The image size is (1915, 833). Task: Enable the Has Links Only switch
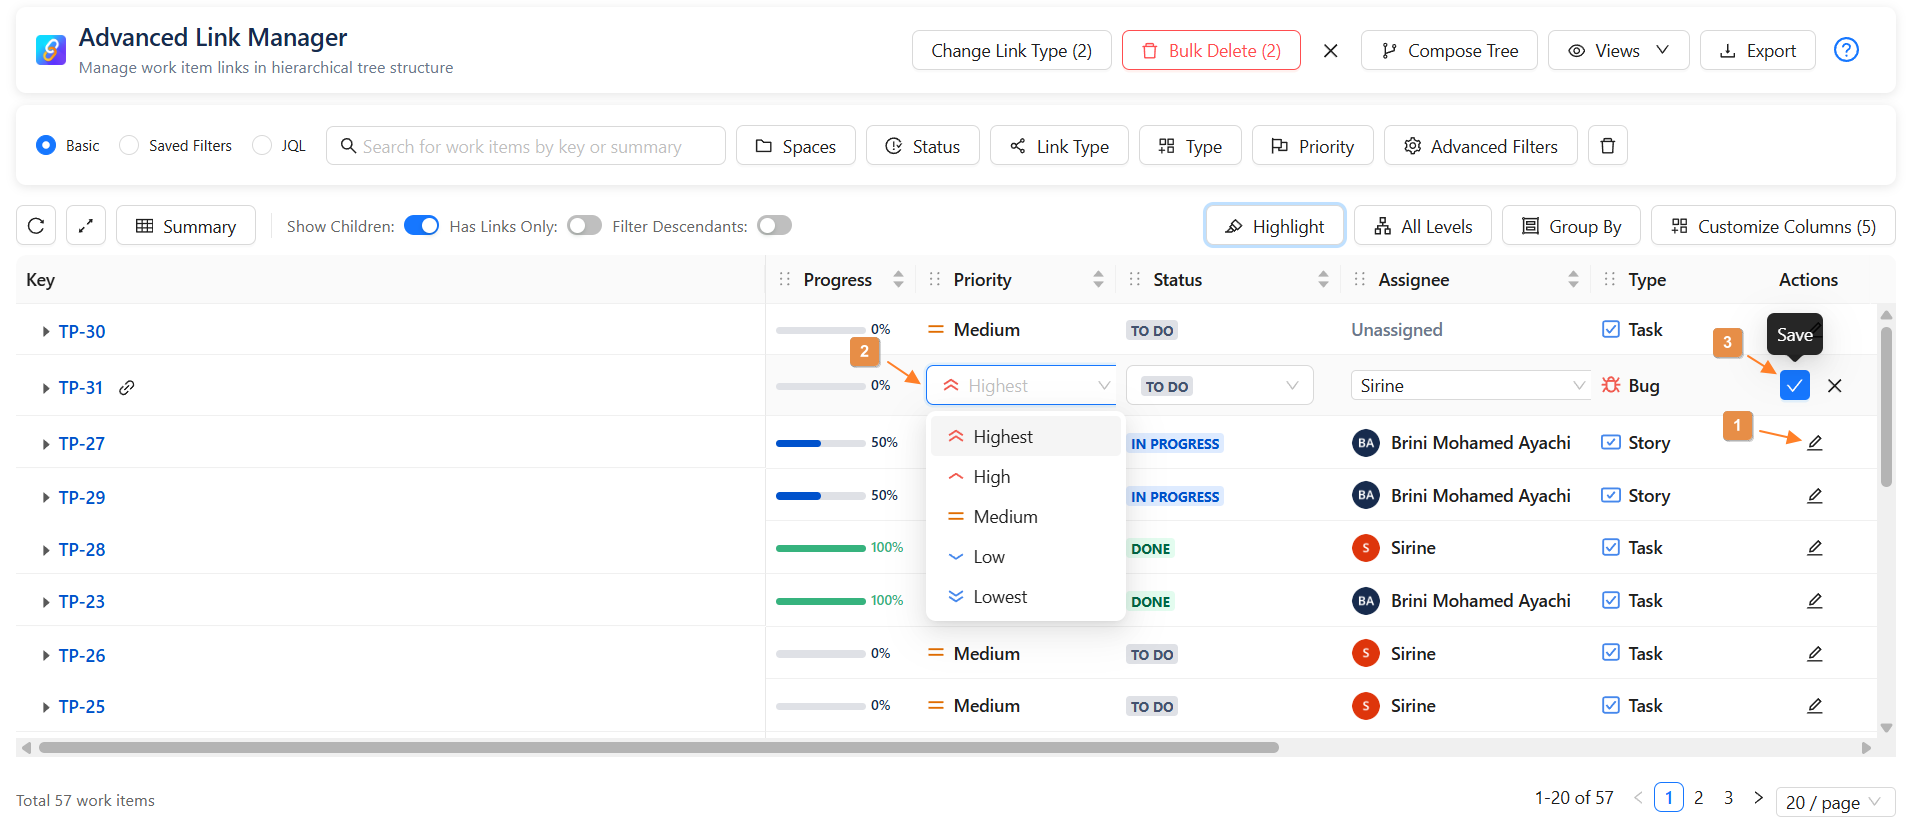[x=584, y=226]
